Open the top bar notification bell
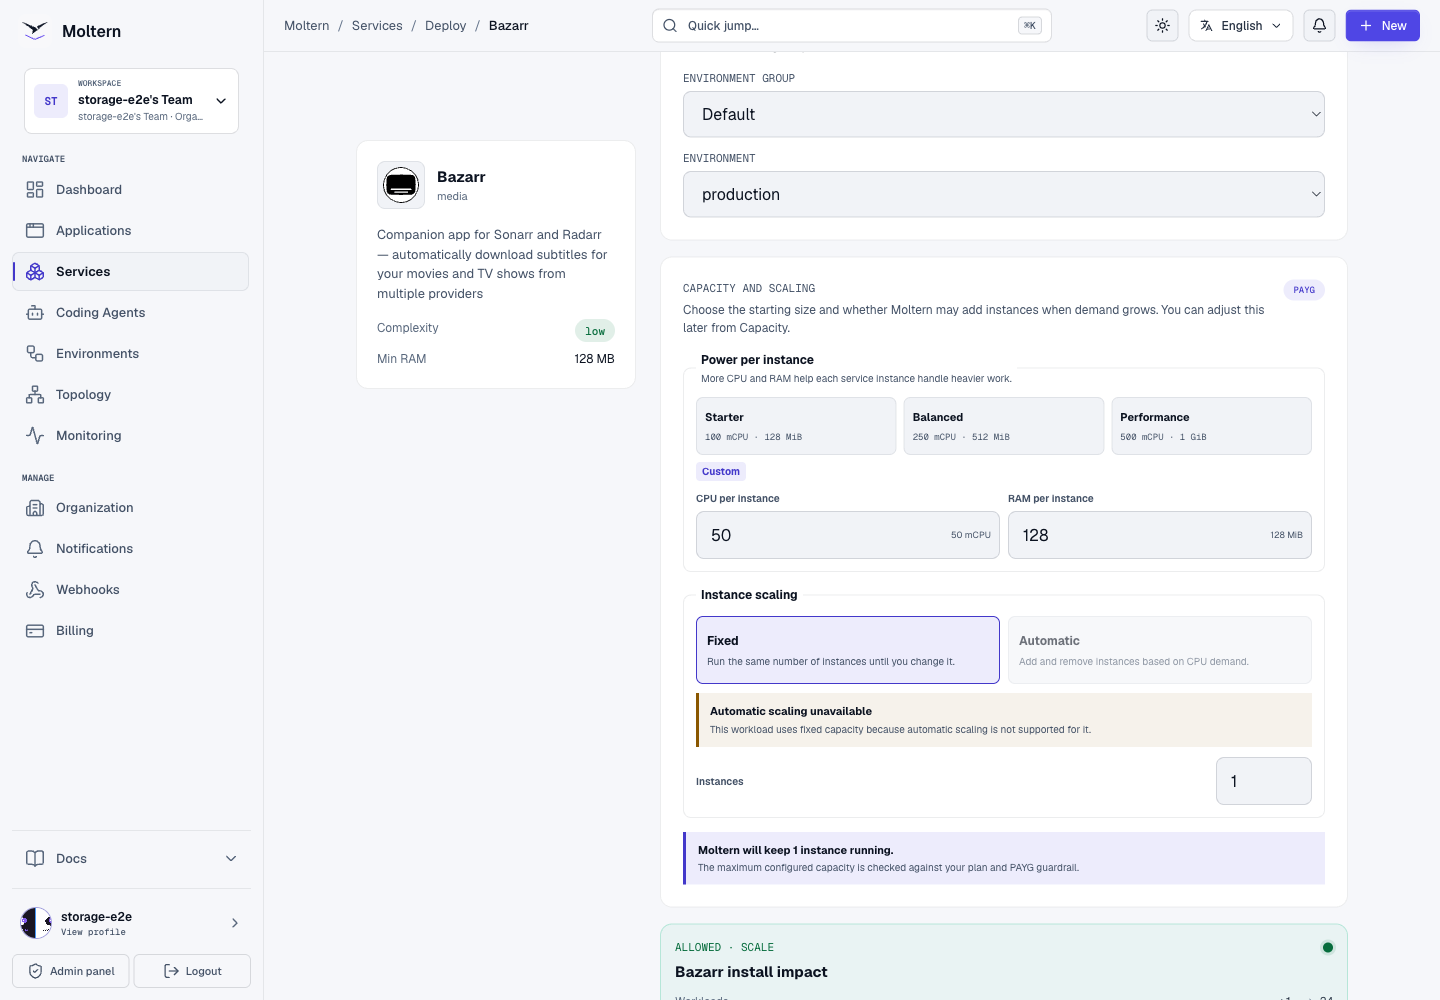The height and width of the screenshot is (1000, 1440). pos(1320,26)
